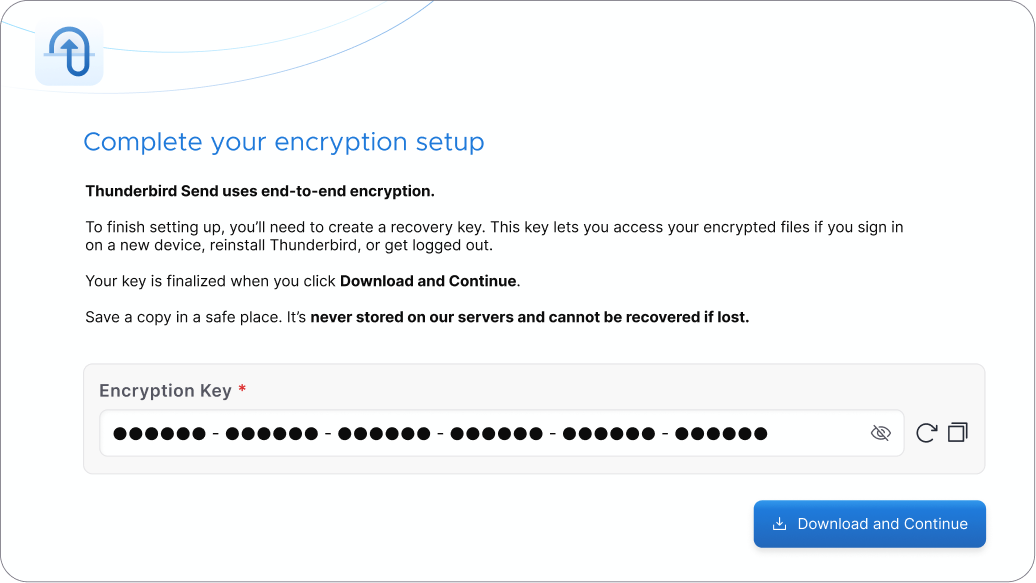Click the last masked key group
This screenshot has height=583, width=1036.
point(721,434)
